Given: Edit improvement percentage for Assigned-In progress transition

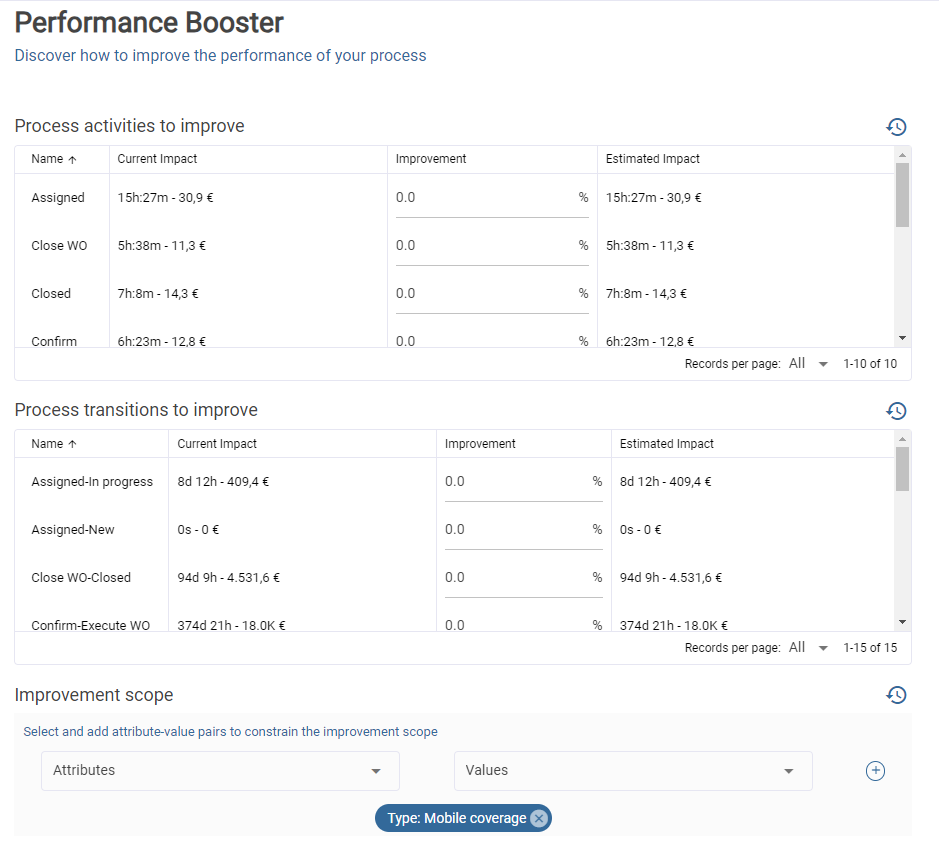Looking at the screenshot, I should [516, 482].
